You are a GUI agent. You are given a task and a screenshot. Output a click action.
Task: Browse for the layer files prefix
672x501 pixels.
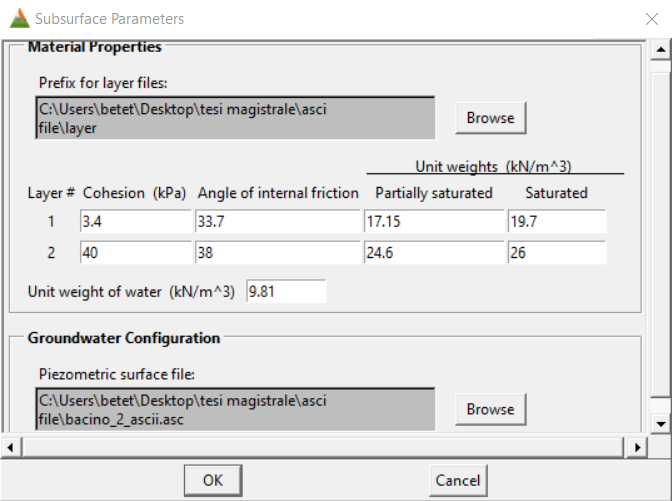tap(490, 118)
